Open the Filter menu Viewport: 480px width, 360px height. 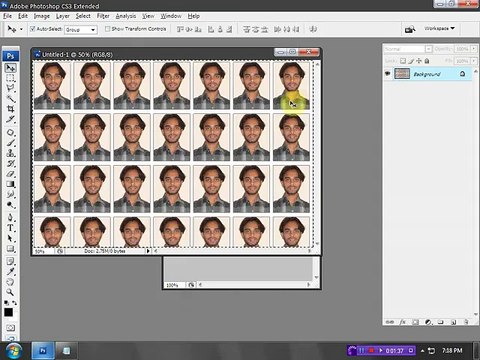103,16
